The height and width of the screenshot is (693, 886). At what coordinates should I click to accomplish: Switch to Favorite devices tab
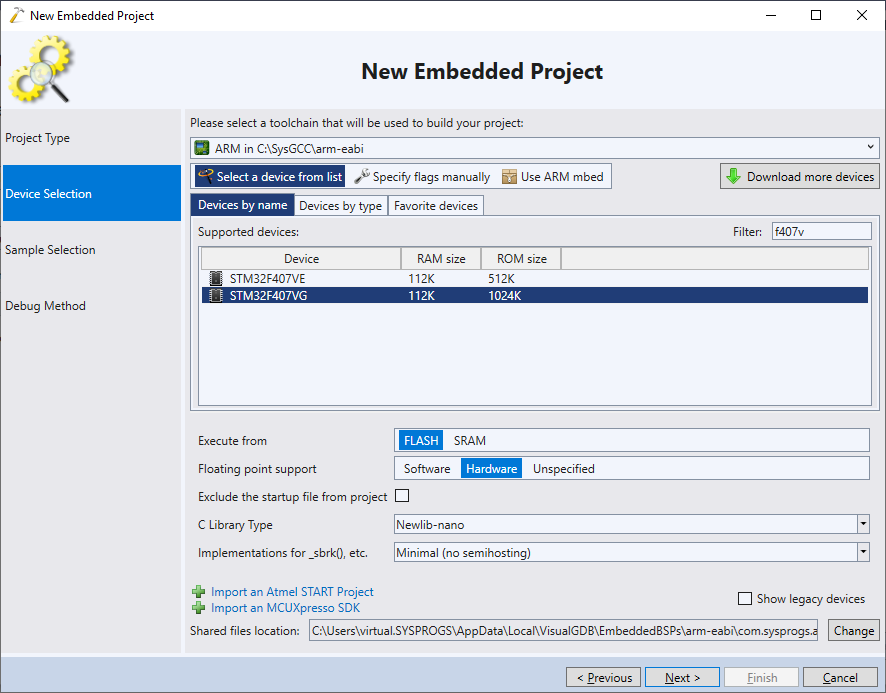[436, 205]
